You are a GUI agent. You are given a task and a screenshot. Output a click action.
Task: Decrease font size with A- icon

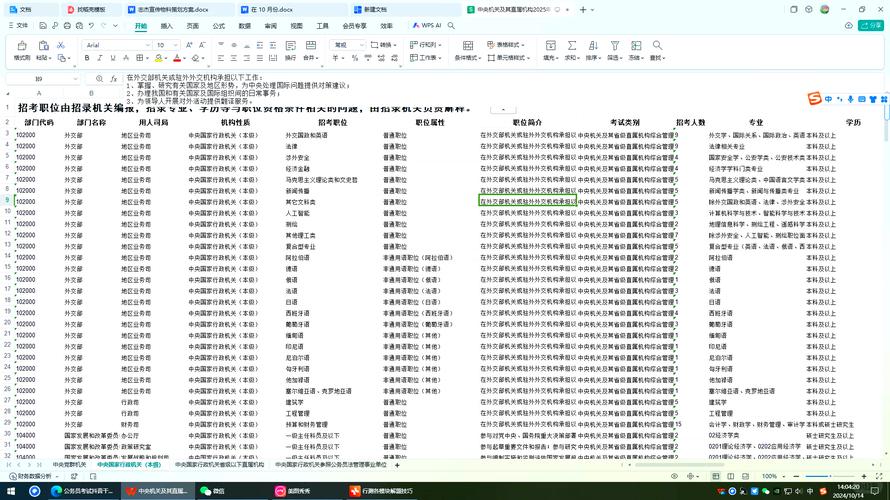point(202,45)
